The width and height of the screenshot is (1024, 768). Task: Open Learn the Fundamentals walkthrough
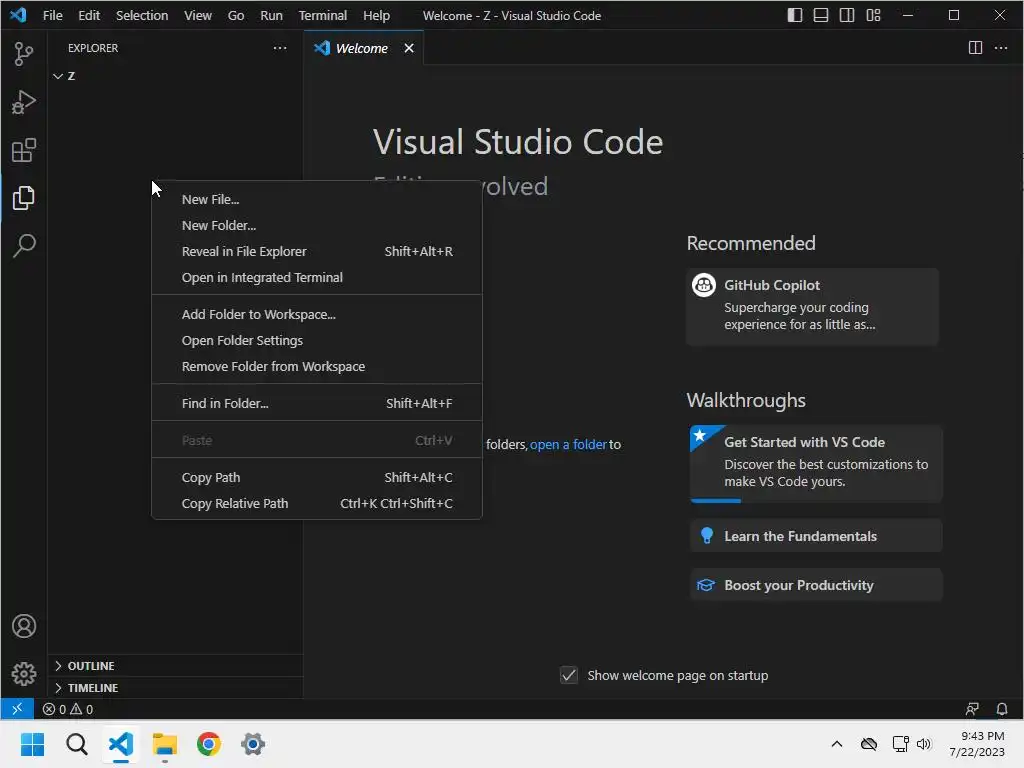point(816,536)
